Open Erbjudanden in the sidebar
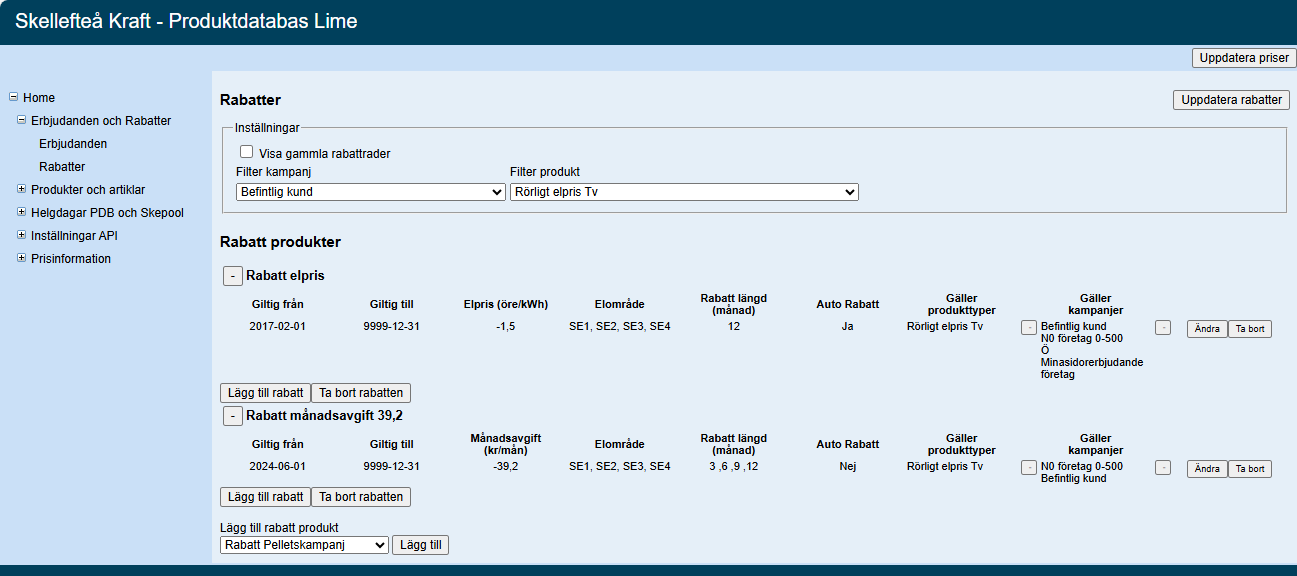 tap(73, 144)
